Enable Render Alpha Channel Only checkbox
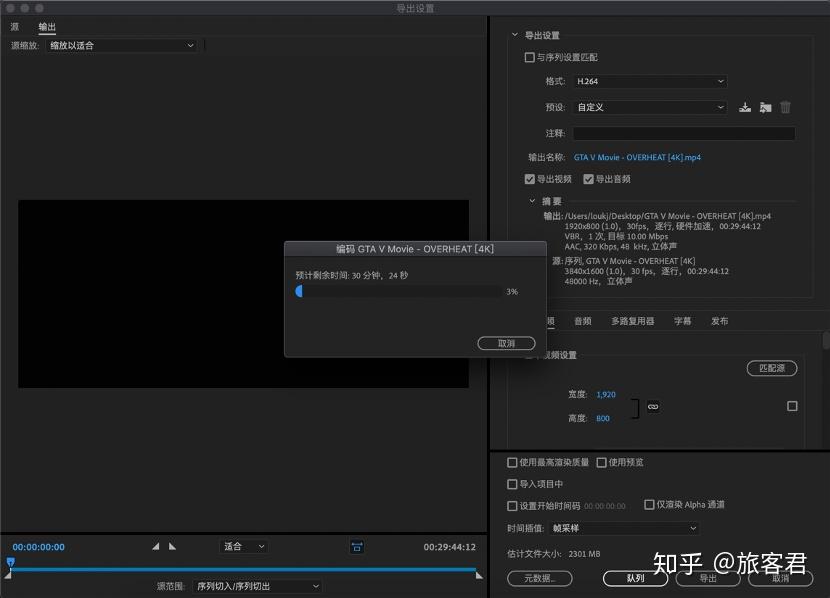 point(649,504)
